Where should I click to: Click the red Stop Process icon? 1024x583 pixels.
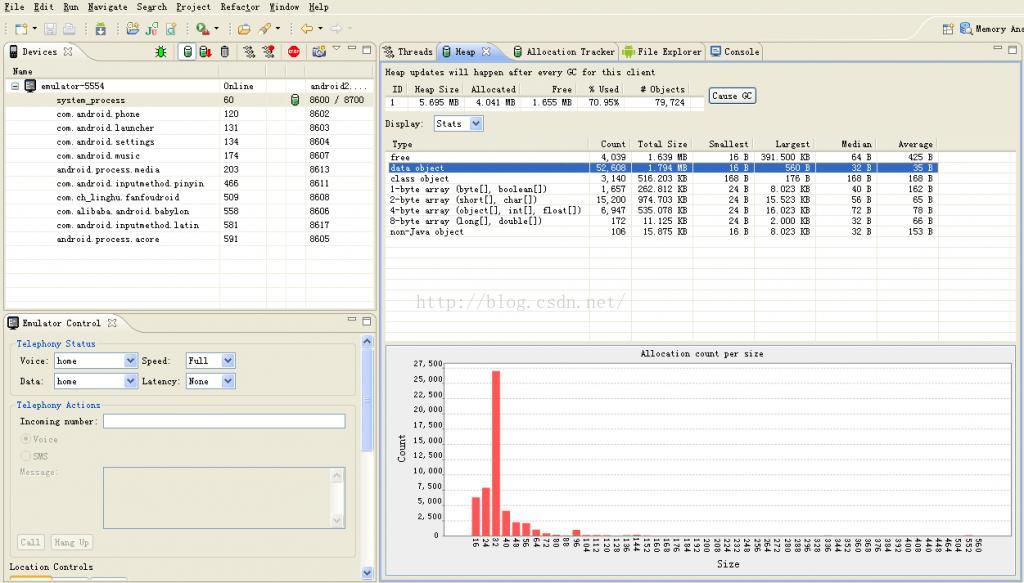(x=295, y=52)
